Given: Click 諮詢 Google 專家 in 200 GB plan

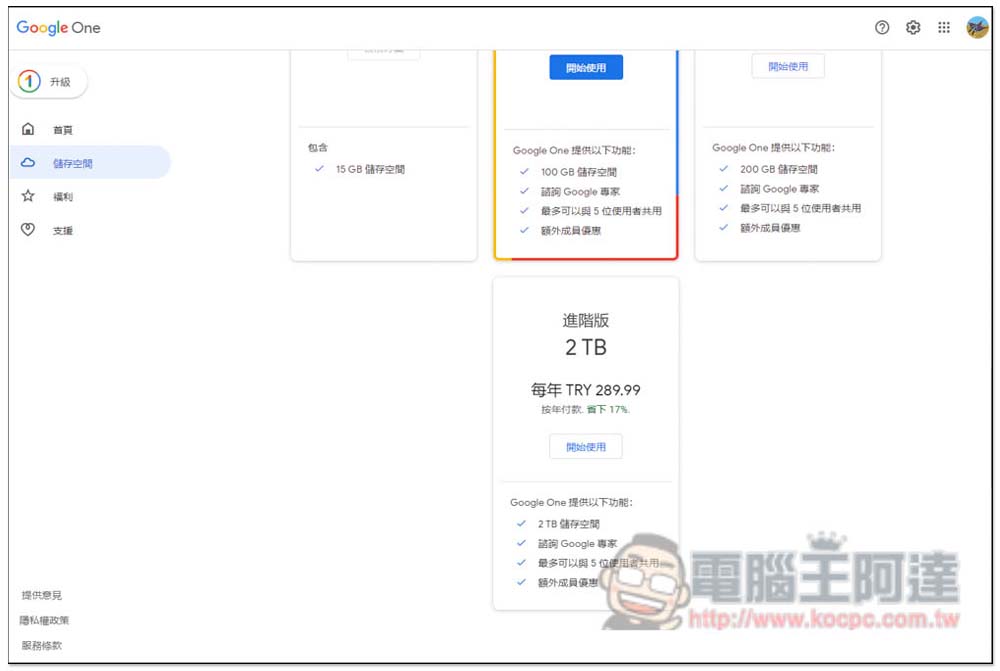Looking at the screenshot, I should point(779,189).
